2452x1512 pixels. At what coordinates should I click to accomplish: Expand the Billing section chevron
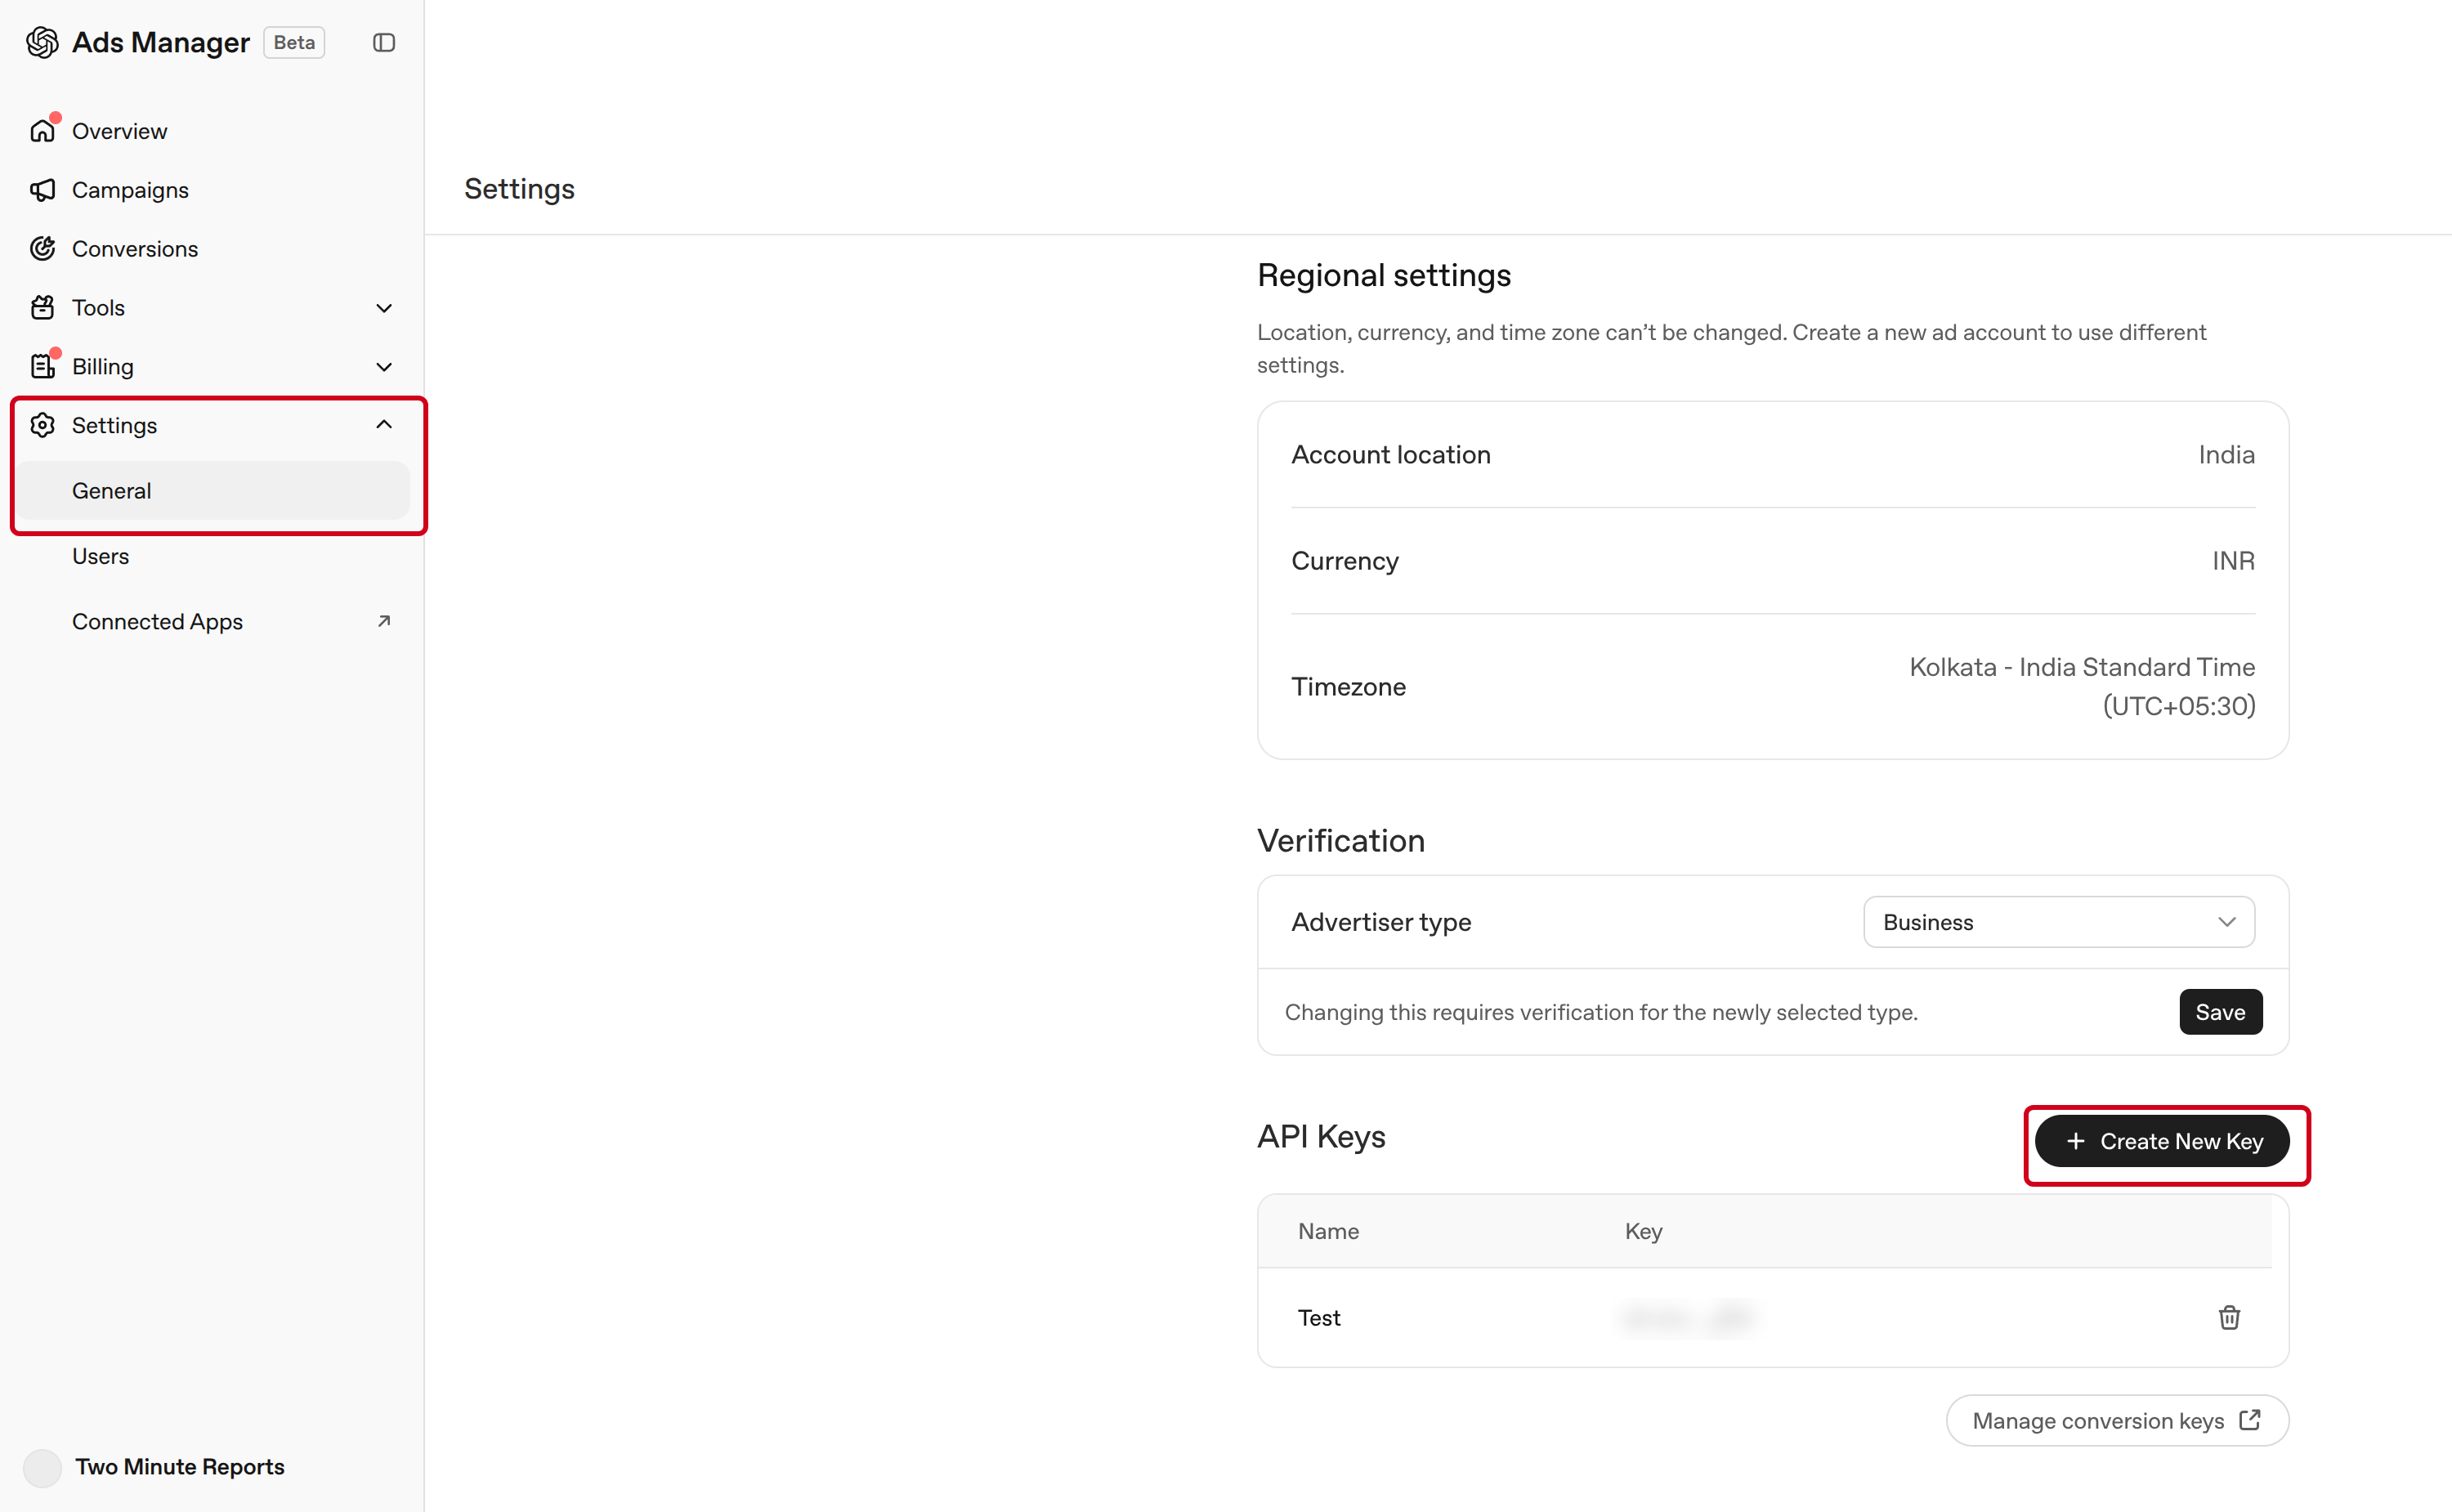coord(384,367)
